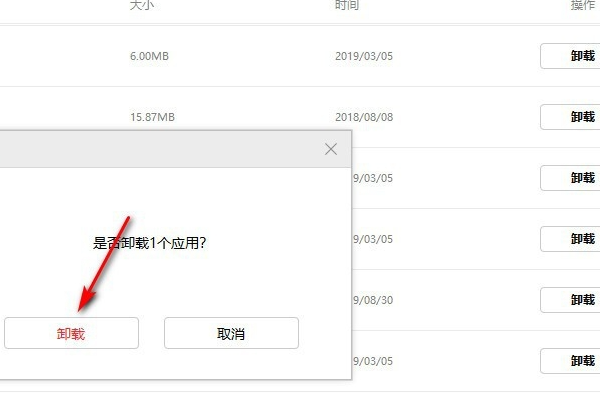
Task: Click 取消 to cancel uninstalling
Action: point(231,333)
